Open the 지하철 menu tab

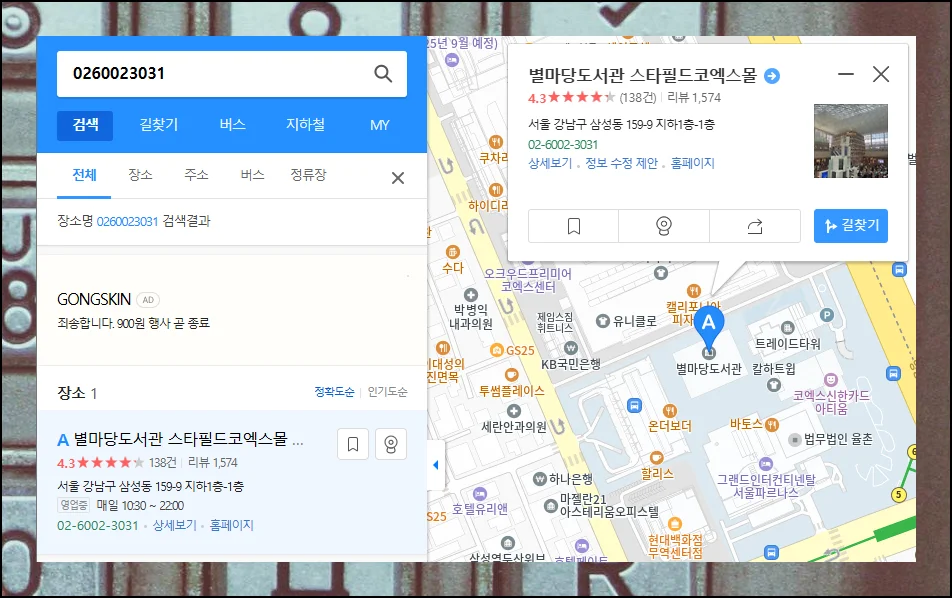(x=305, y=125)
